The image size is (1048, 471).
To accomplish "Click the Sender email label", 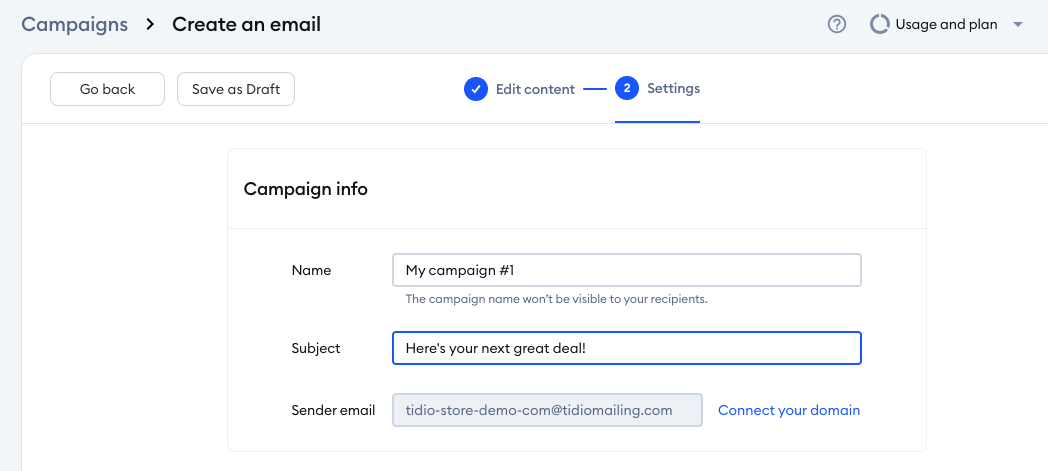I will (333, 410).
